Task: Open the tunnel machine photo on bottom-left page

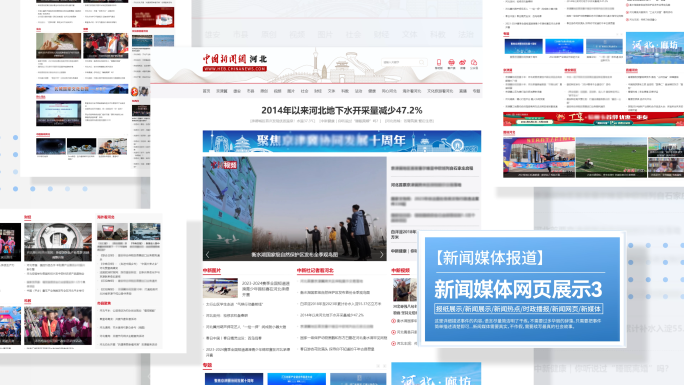Action: (x=58, y=242)
